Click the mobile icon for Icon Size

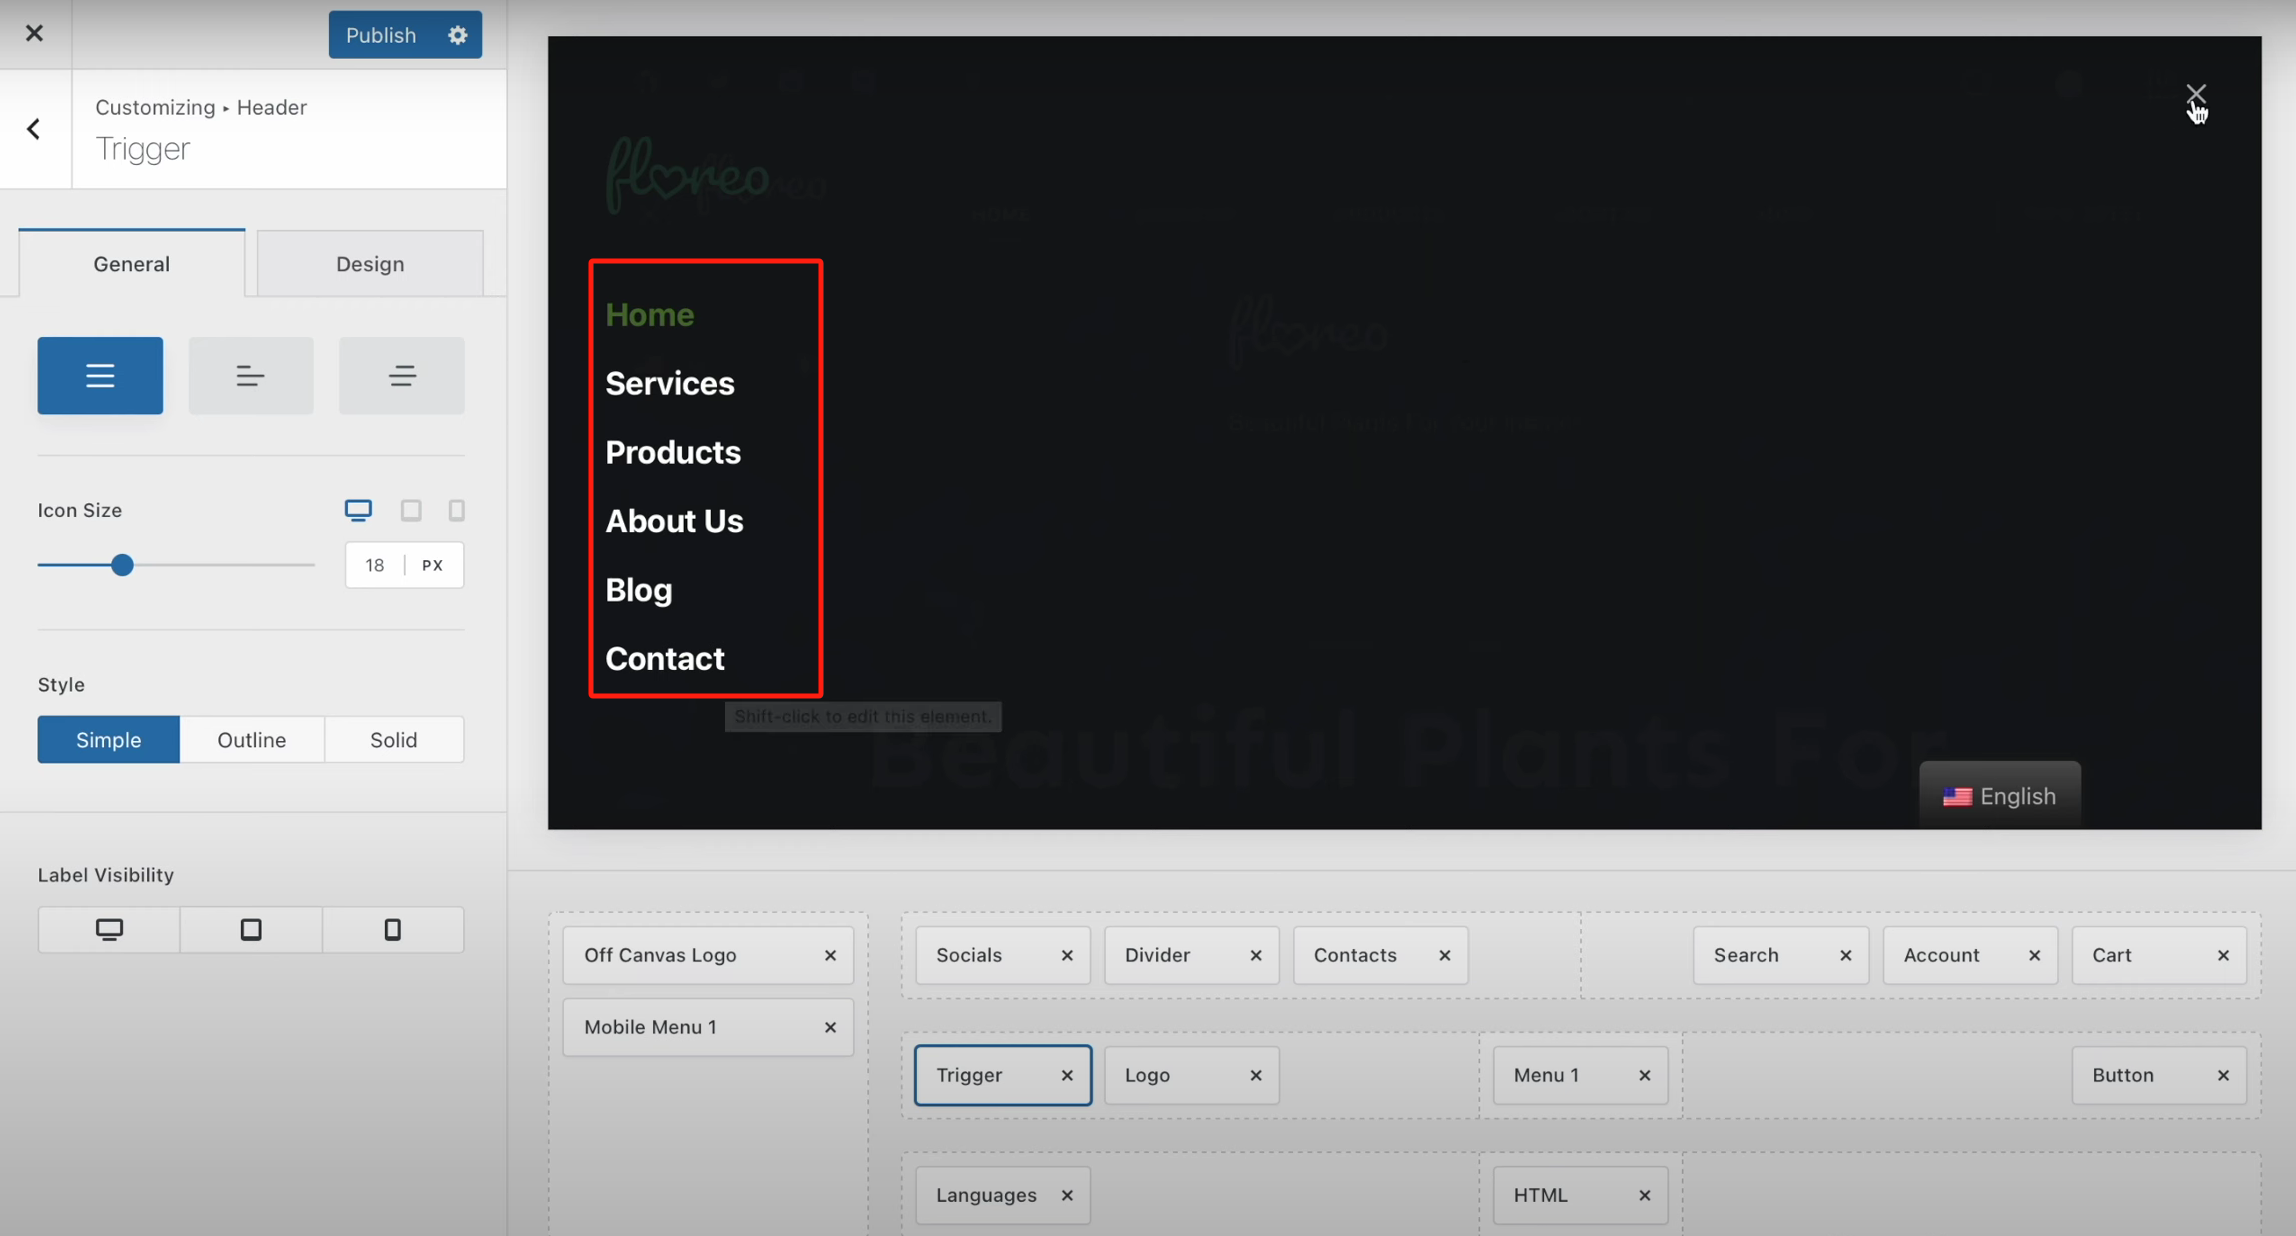456,510
